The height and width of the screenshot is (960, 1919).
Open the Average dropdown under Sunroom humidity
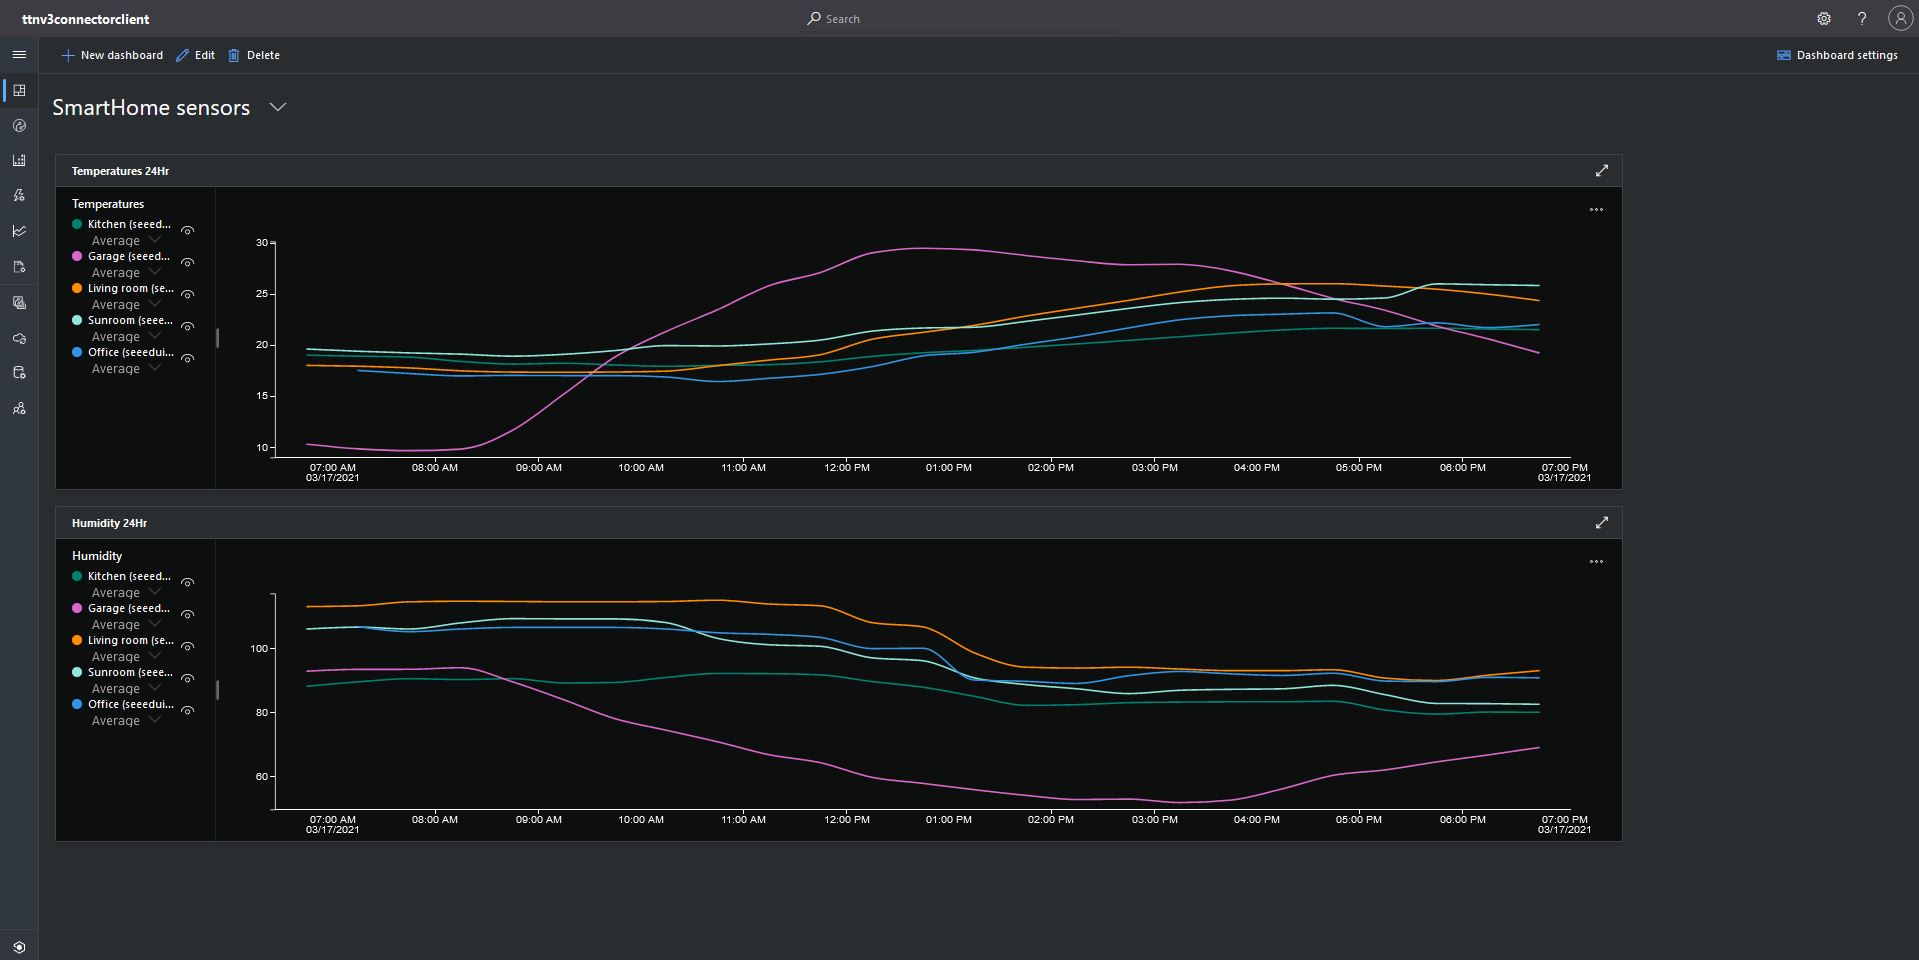[126, 689]
